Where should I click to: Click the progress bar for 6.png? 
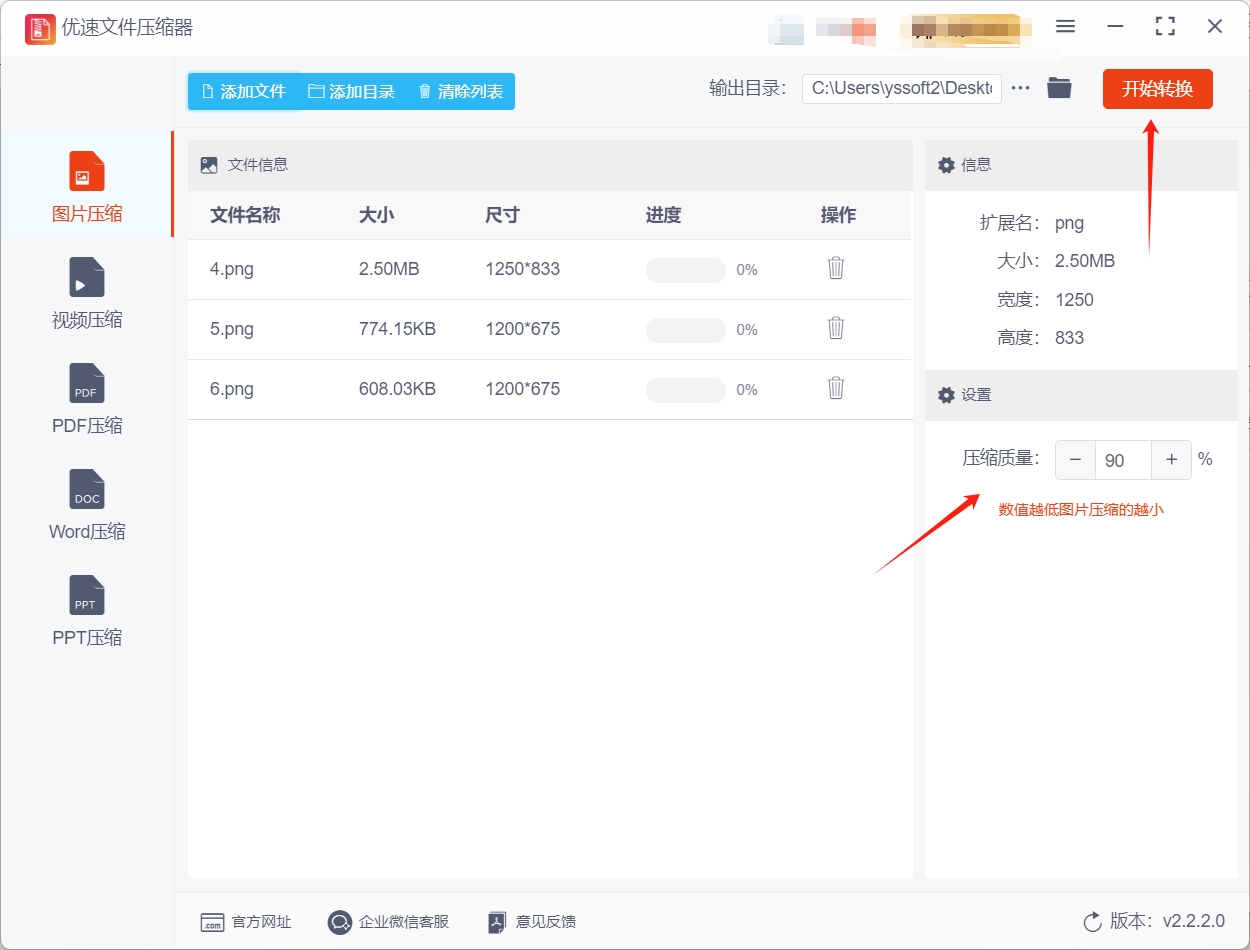(686, 390)
